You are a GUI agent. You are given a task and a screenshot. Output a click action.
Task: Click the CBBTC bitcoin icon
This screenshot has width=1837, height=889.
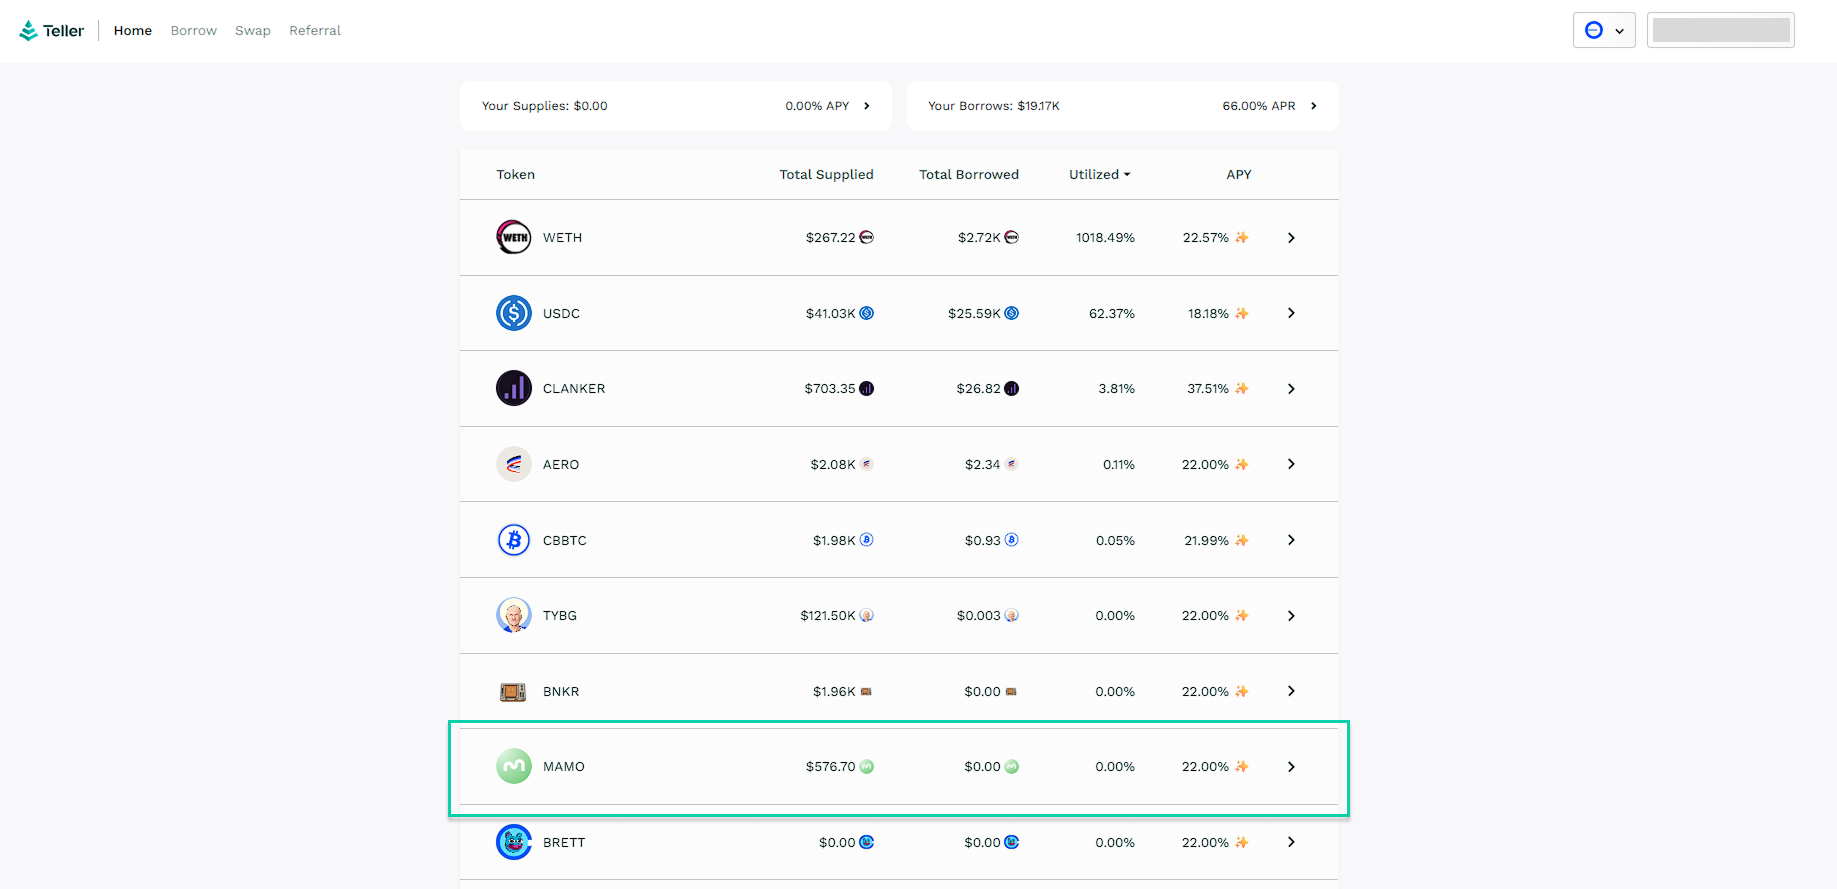pos(514,540)
